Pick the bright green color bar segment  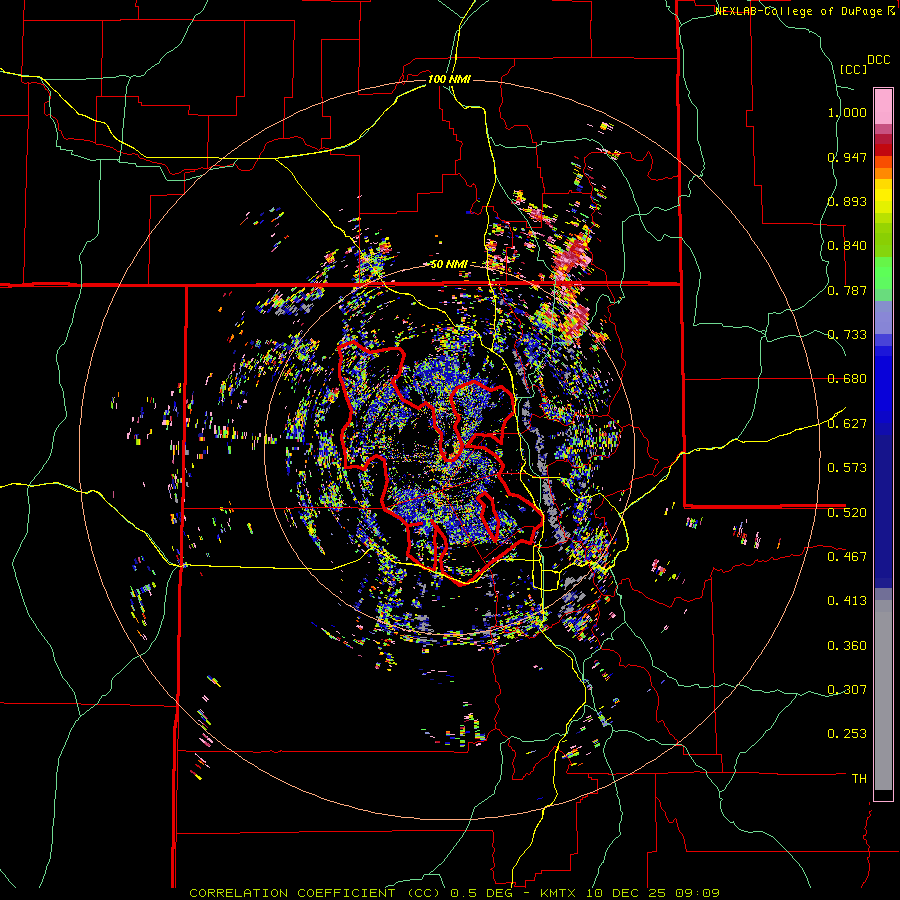pos(883,273)
